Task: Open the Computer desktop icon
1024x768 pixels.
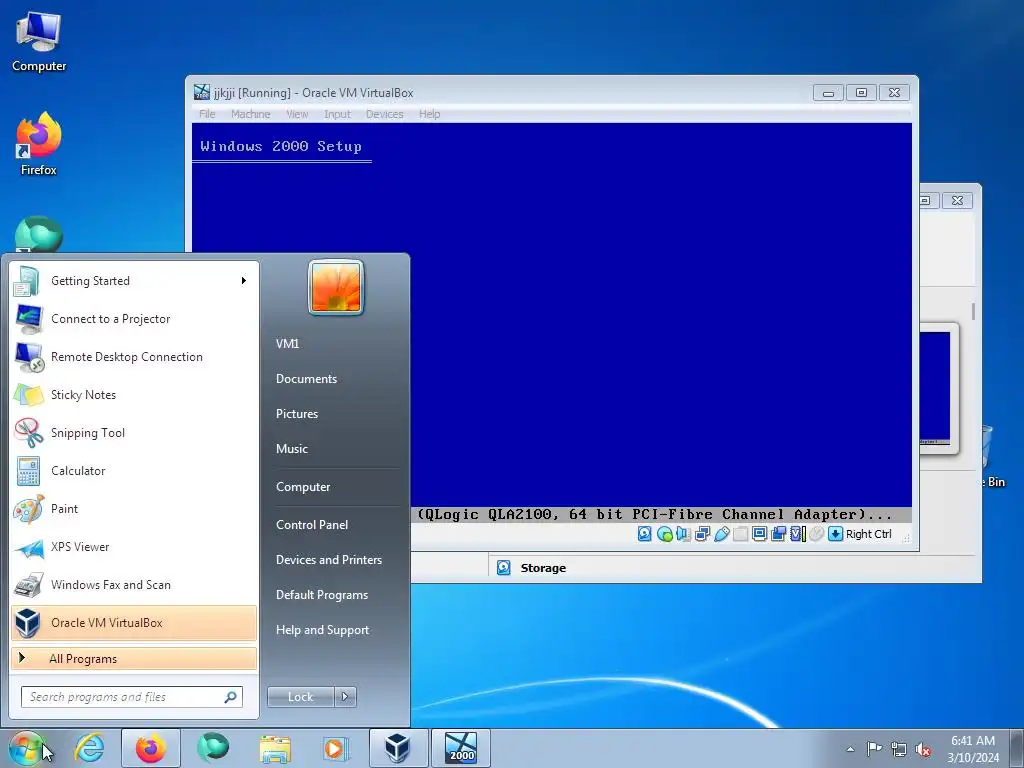Action: click(x=39, y=42)
